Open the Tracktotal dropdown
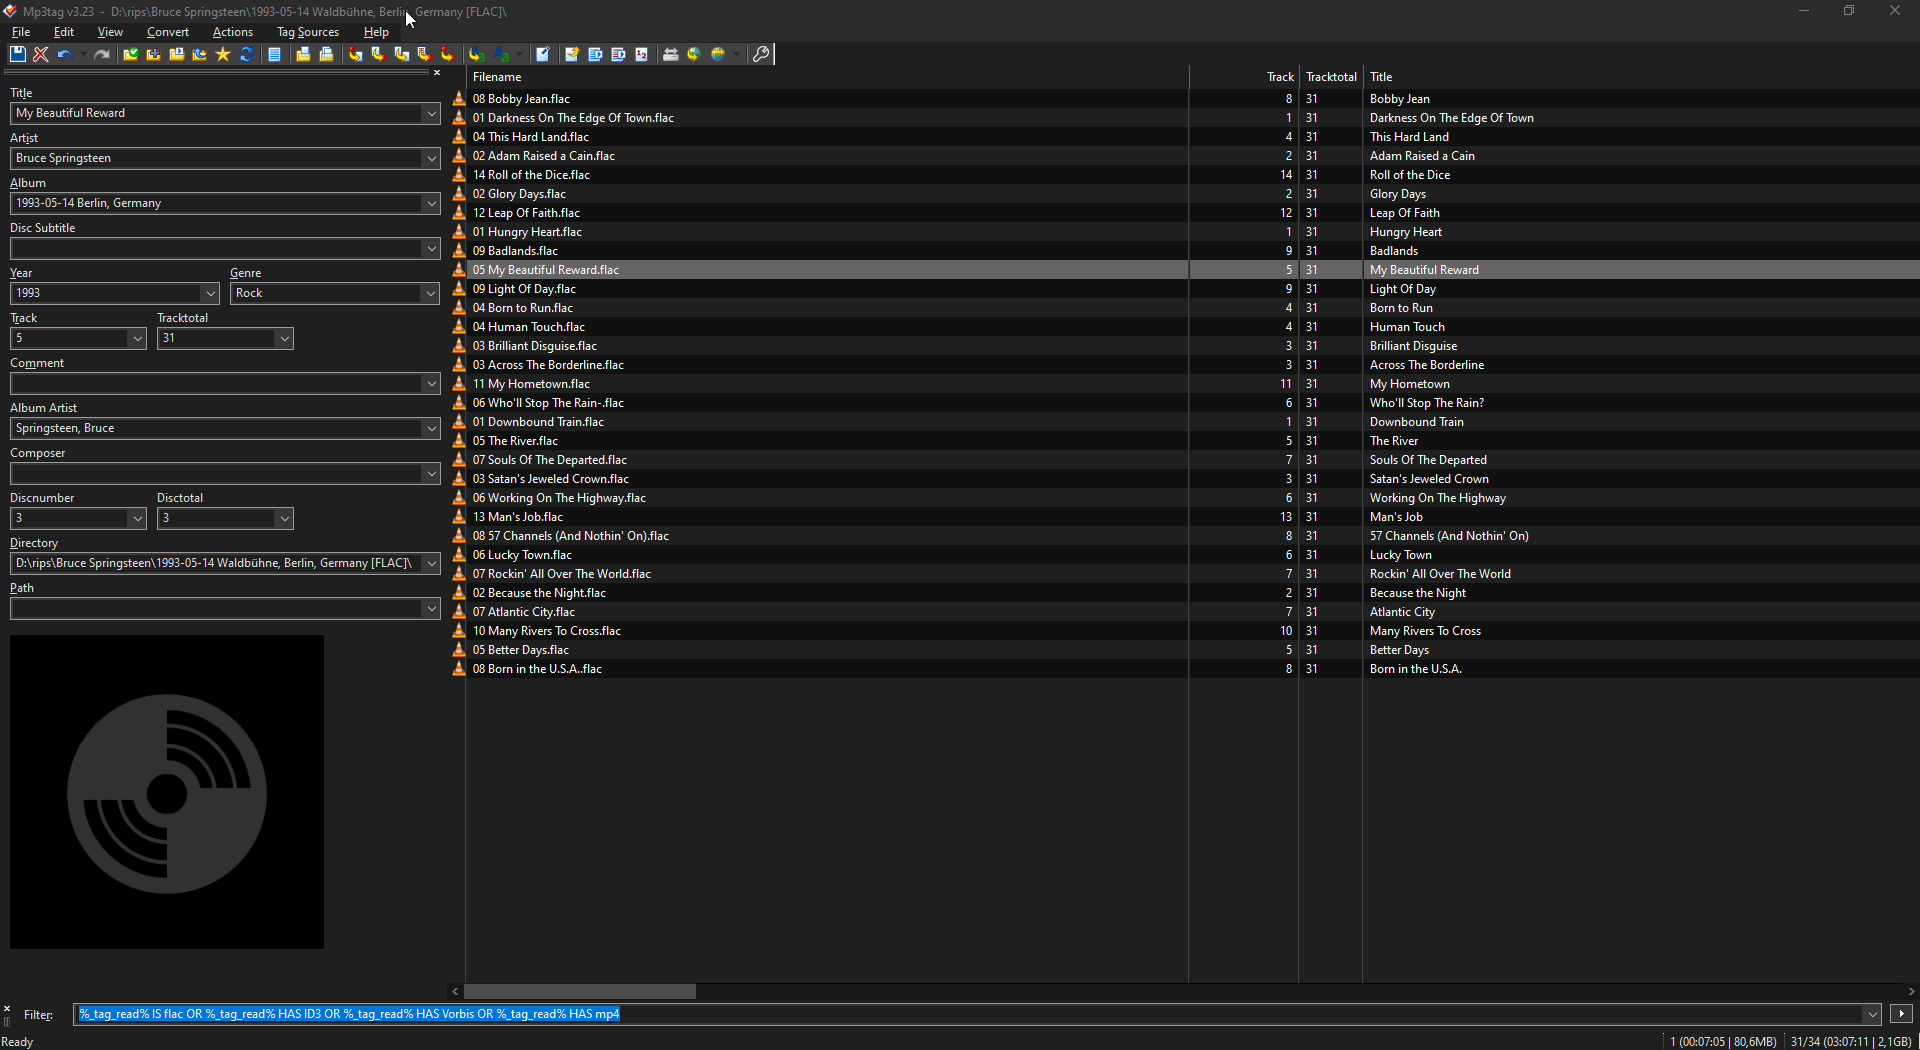The height and width of the screenshot is (1050, 1920). pos(285,339)
